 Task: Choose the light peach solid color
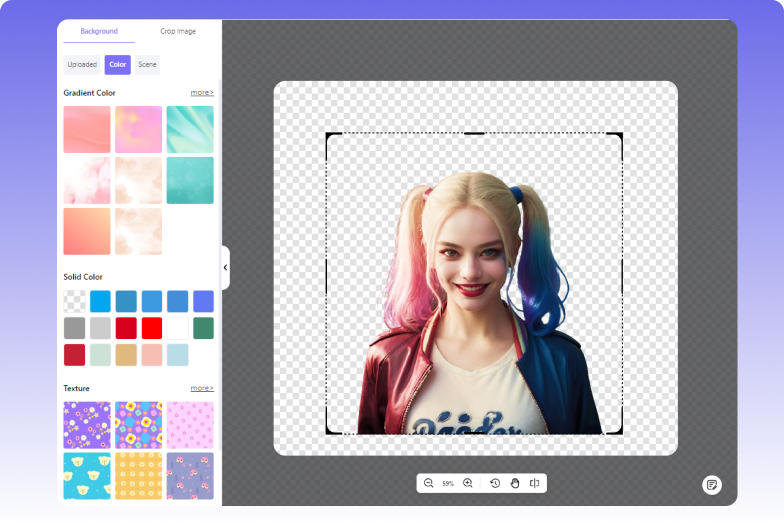pos(152,354)
